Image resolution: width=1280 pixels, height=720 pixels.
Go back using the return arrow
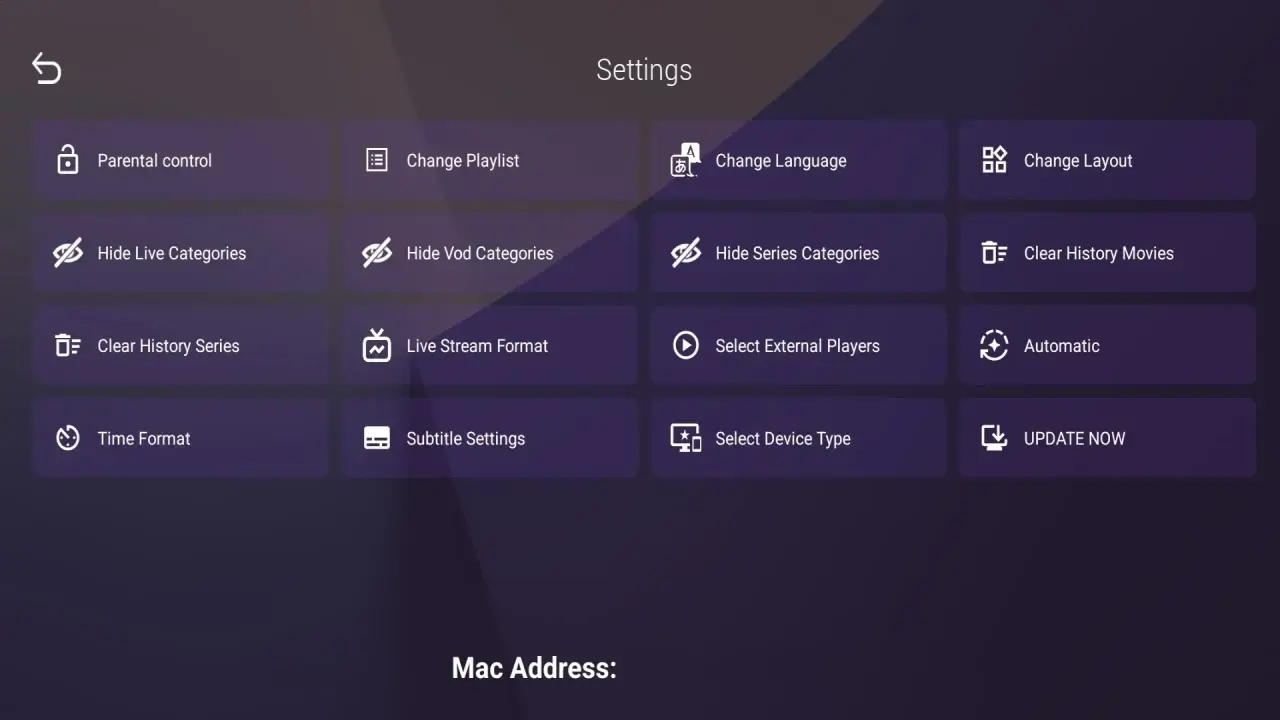[46, 68]
